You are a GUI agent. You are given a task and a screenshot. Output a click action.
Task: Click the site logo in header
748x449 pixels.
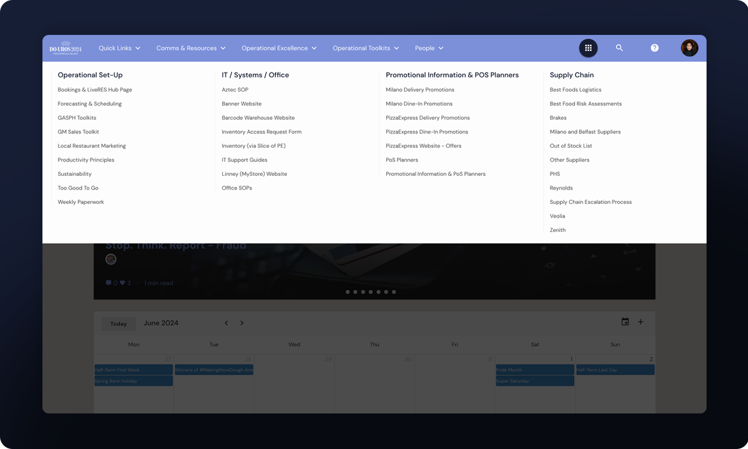click(66, 48)
